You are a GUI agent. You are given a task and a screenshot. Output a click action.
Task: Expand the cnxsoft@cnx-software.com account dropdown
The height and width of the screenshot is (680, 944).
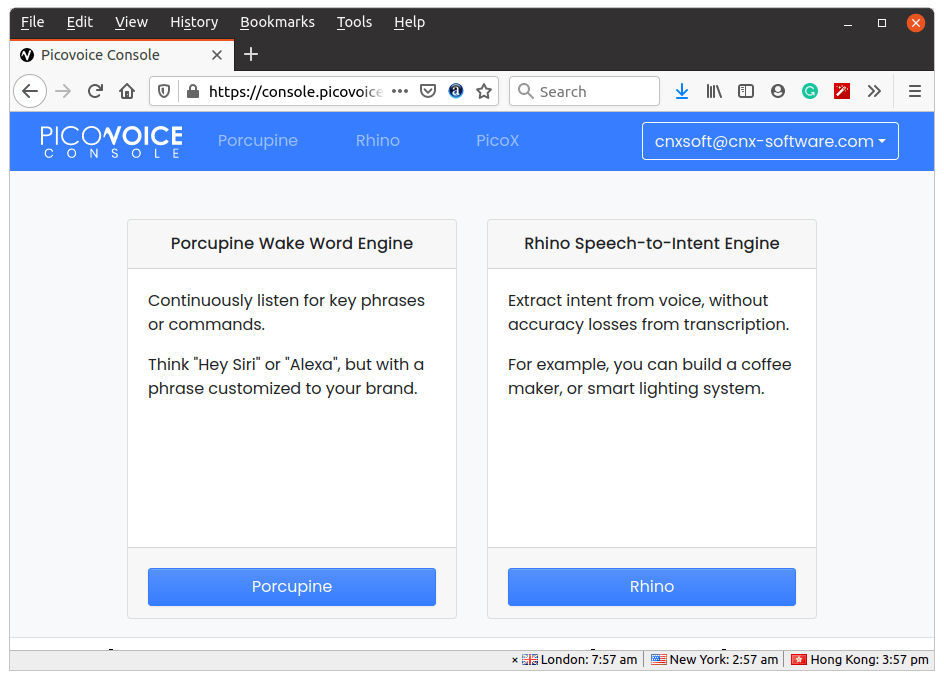[x=770, y=141]
